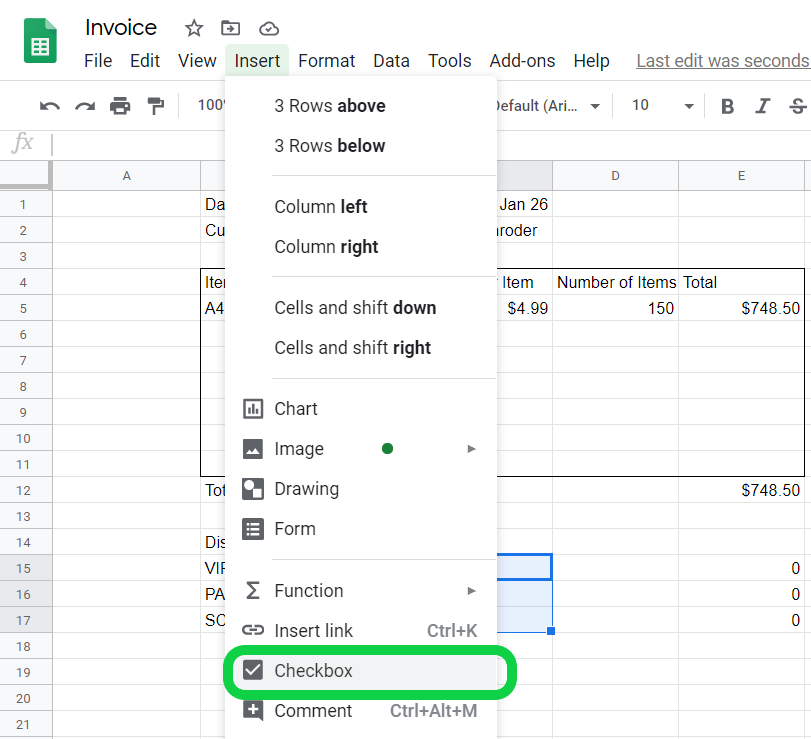Click the cloud saved status icon

coord(267,28)
